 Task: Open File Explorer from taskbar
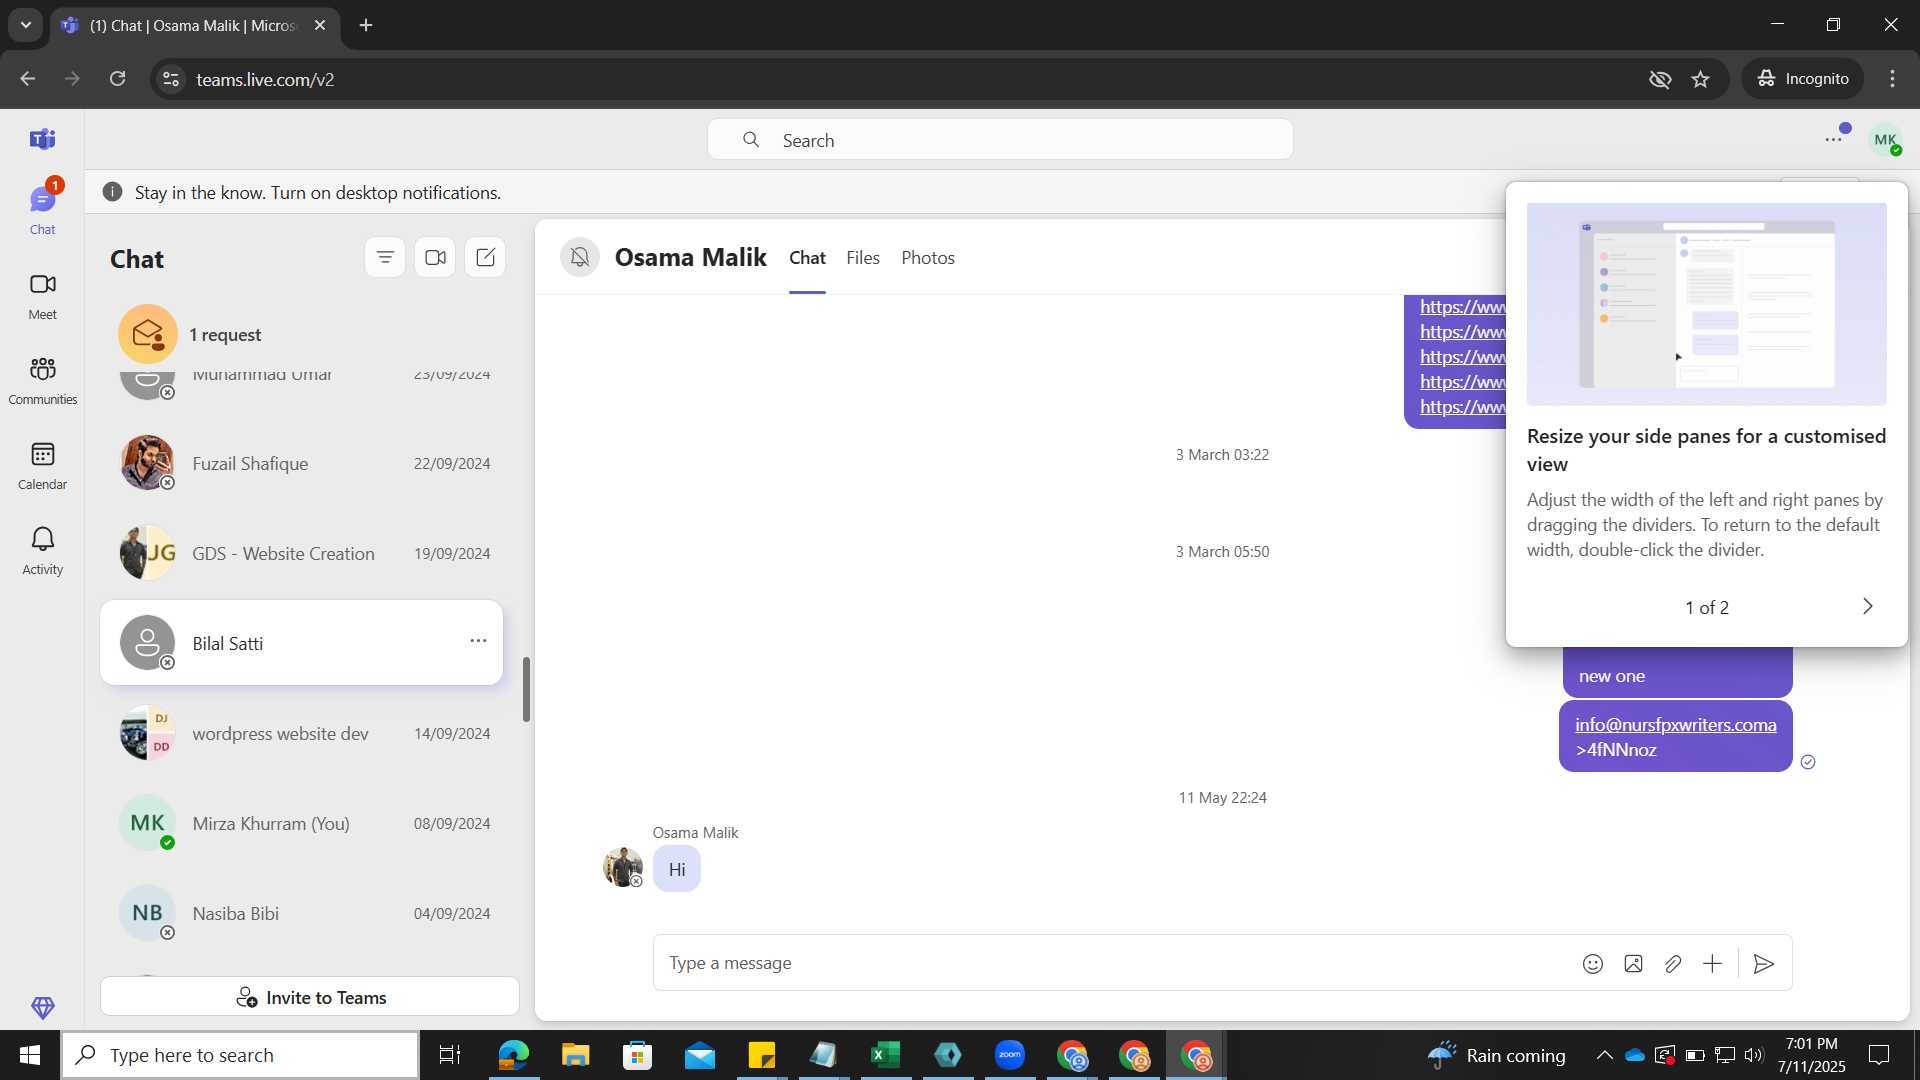click(576, 1055)
